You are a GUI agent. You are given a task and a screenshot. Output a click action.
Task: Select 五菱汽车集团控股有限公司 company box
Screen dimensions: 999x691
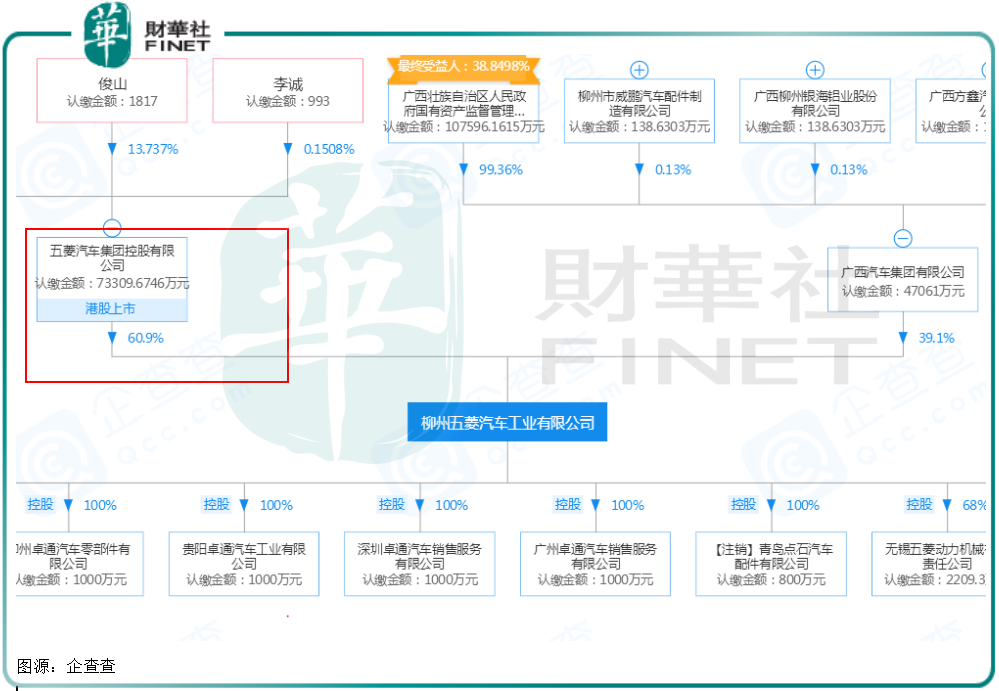pyautogui.click(x=112, y=280)
